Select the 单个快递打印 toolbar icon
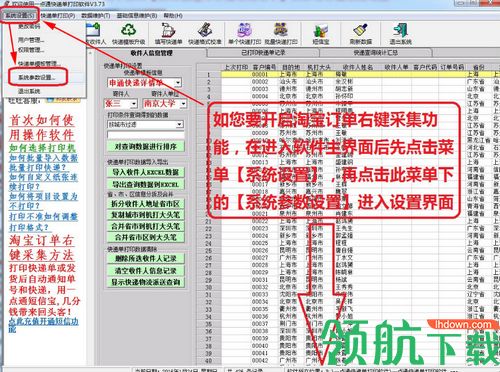Viewport: 500px width, 372px height. tap(244, 30)
